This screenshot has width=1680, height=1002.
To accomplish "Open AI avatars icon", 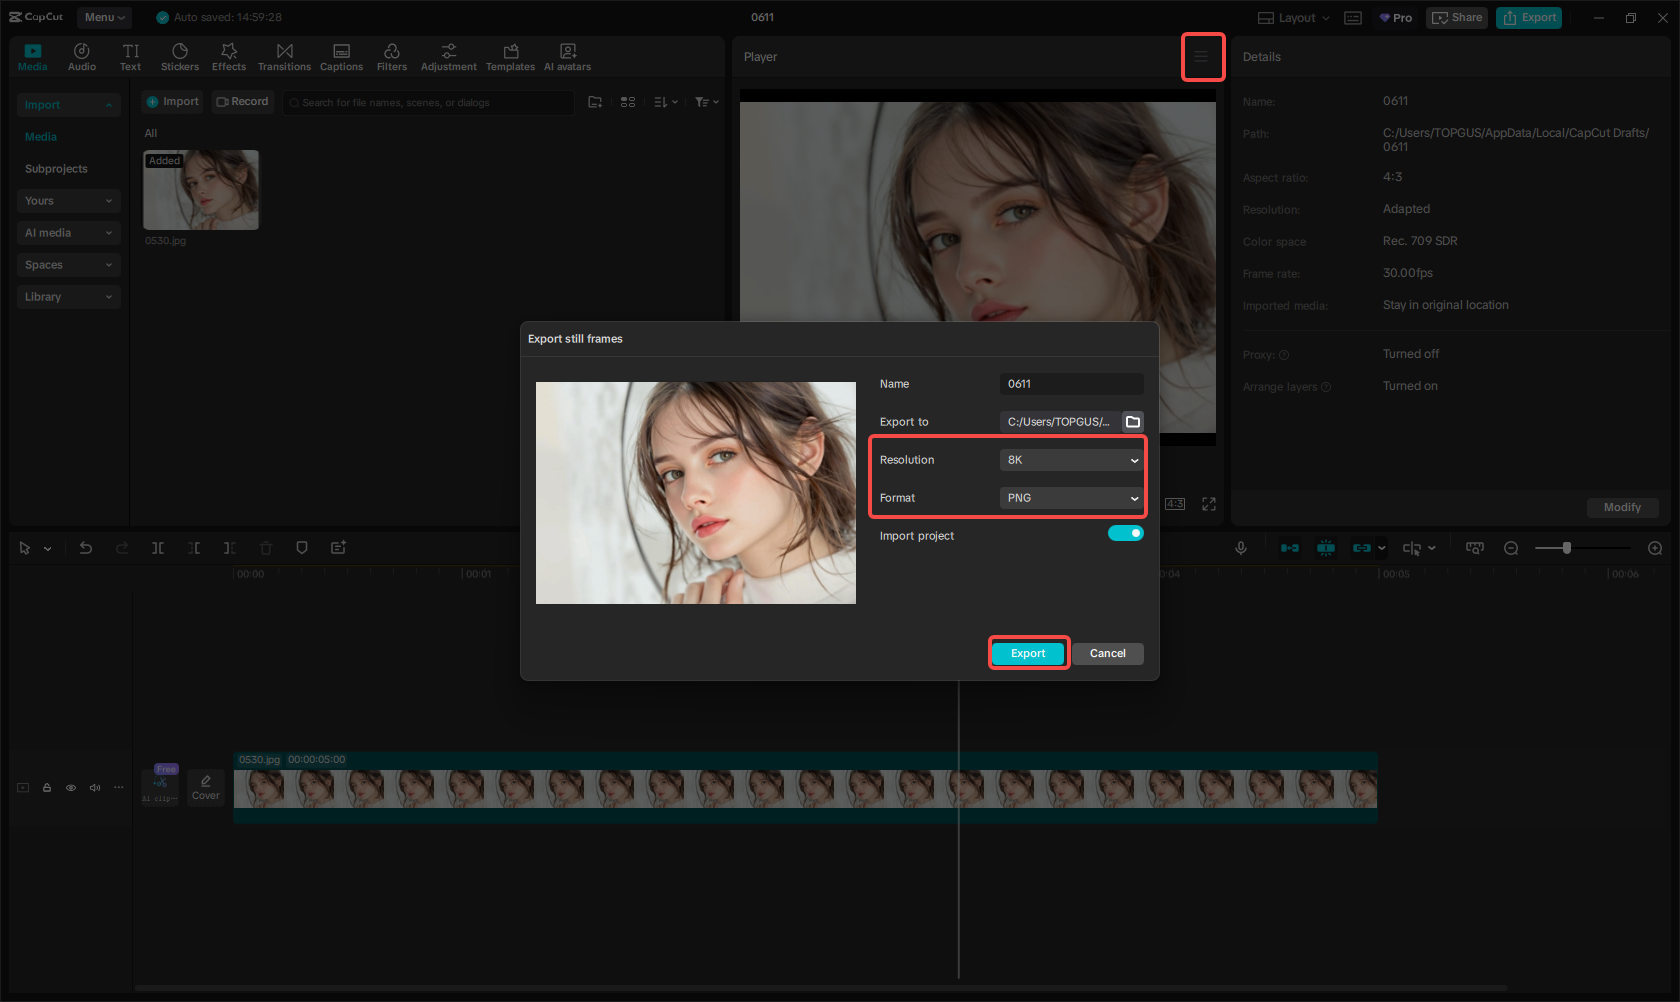I will pyautogui.click(x=567, y=57).
